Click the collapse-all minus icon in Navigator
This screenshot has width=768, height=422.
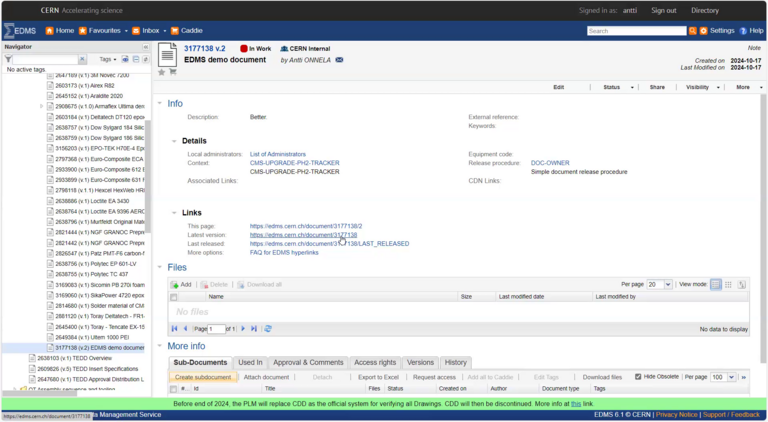(136, 59)
